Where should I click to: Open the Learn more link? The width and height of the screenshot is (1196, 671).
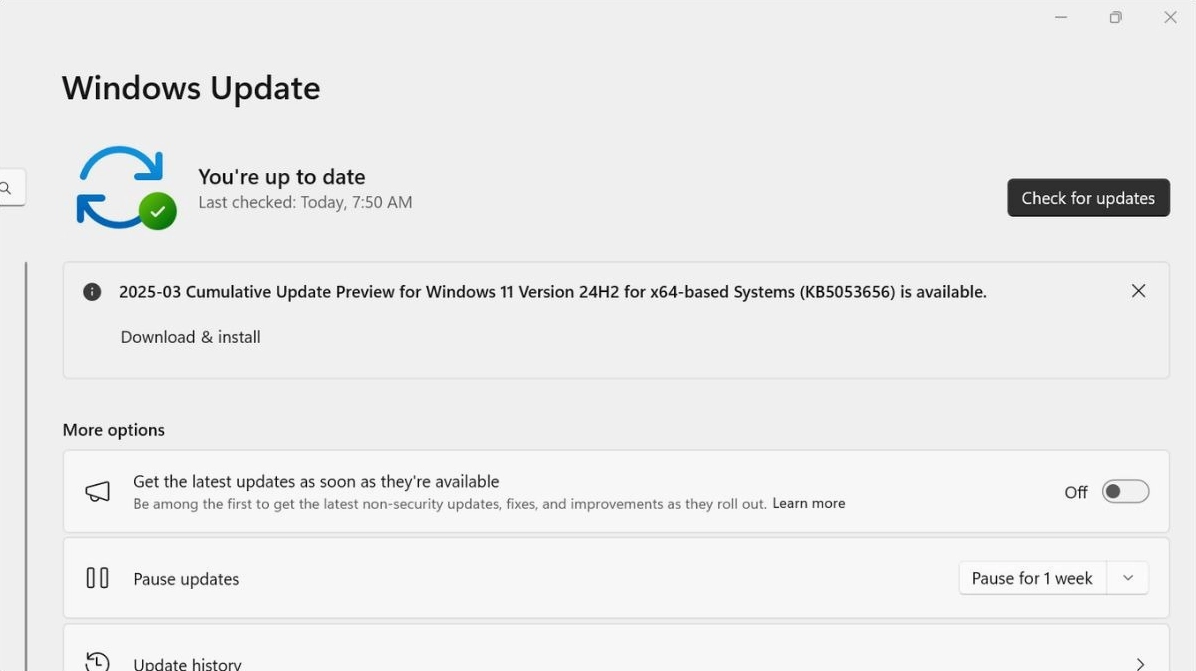808,503
